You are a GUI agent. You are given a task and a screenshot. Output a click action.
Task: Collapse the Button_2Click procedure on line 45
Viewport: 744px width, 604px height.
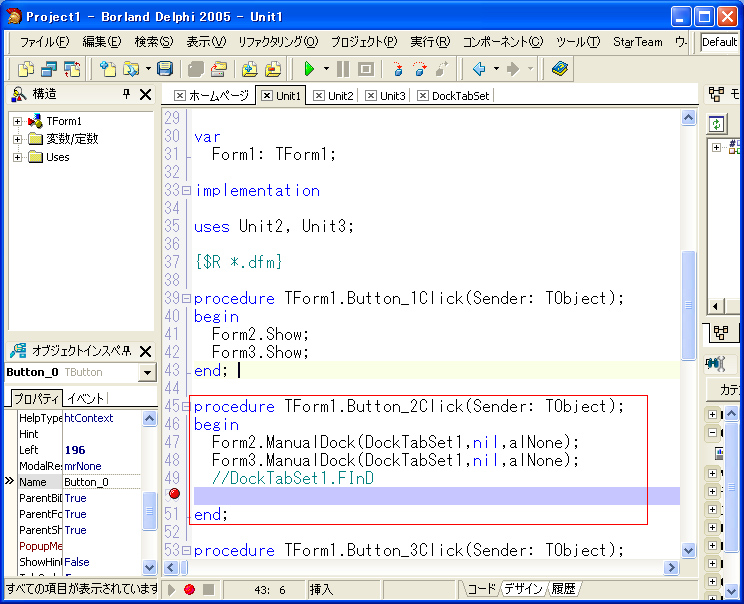pos(186,407)
